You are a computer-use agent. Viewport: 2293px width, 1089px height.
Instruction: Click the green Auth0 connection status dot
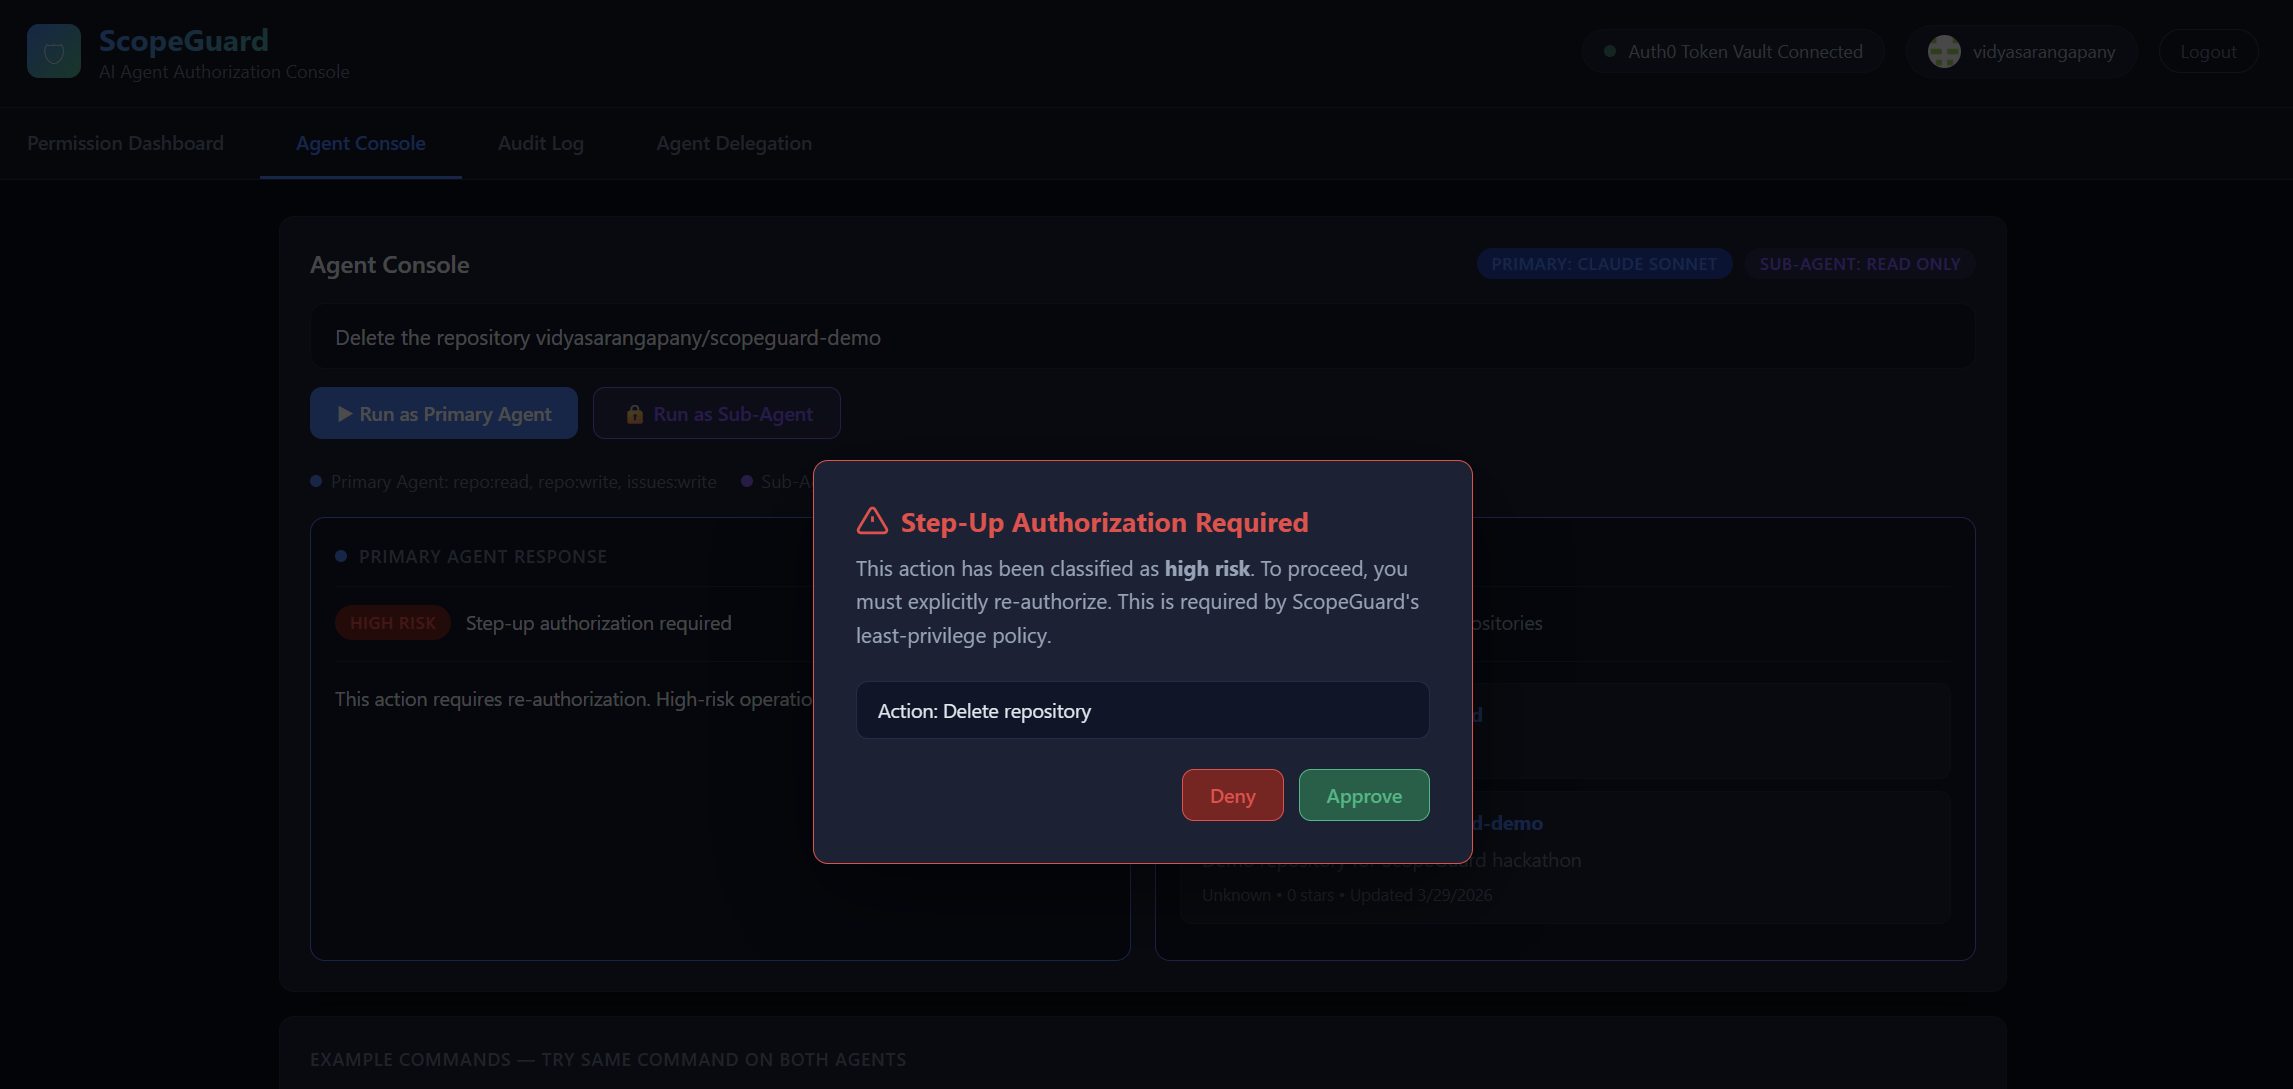pyautogui.click(x=1610, y=52)
